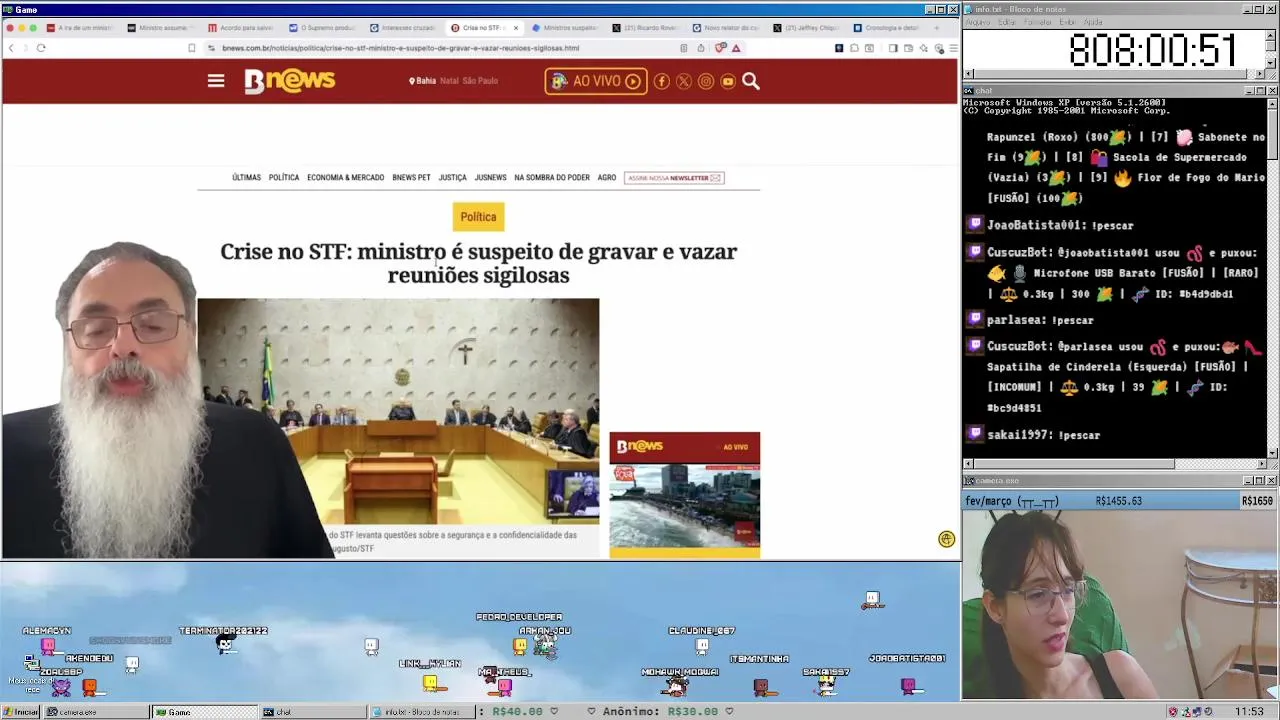Switch to 'Interesses cruzados' tab
This screenshot has height=720, width=1280.
point(405,28)
